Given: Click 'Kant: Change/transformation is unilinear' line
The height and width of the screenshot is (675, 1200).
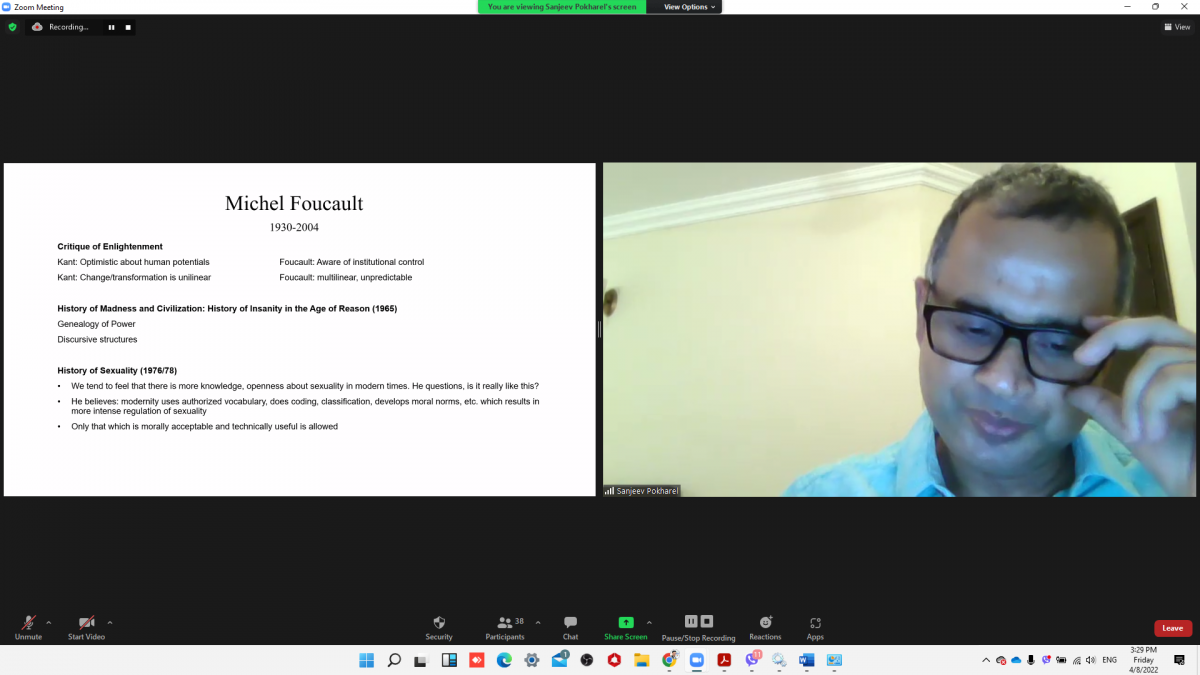Looking at the screenshot, I should [134, 277].
